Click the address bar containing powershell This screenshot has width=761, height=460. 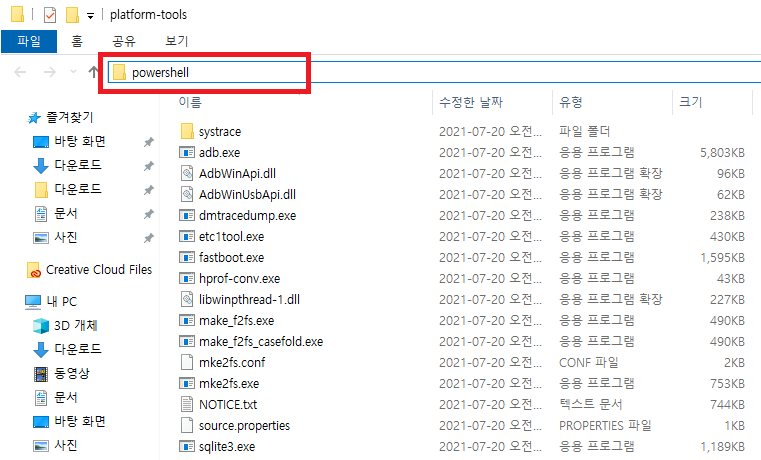(434, 72)
